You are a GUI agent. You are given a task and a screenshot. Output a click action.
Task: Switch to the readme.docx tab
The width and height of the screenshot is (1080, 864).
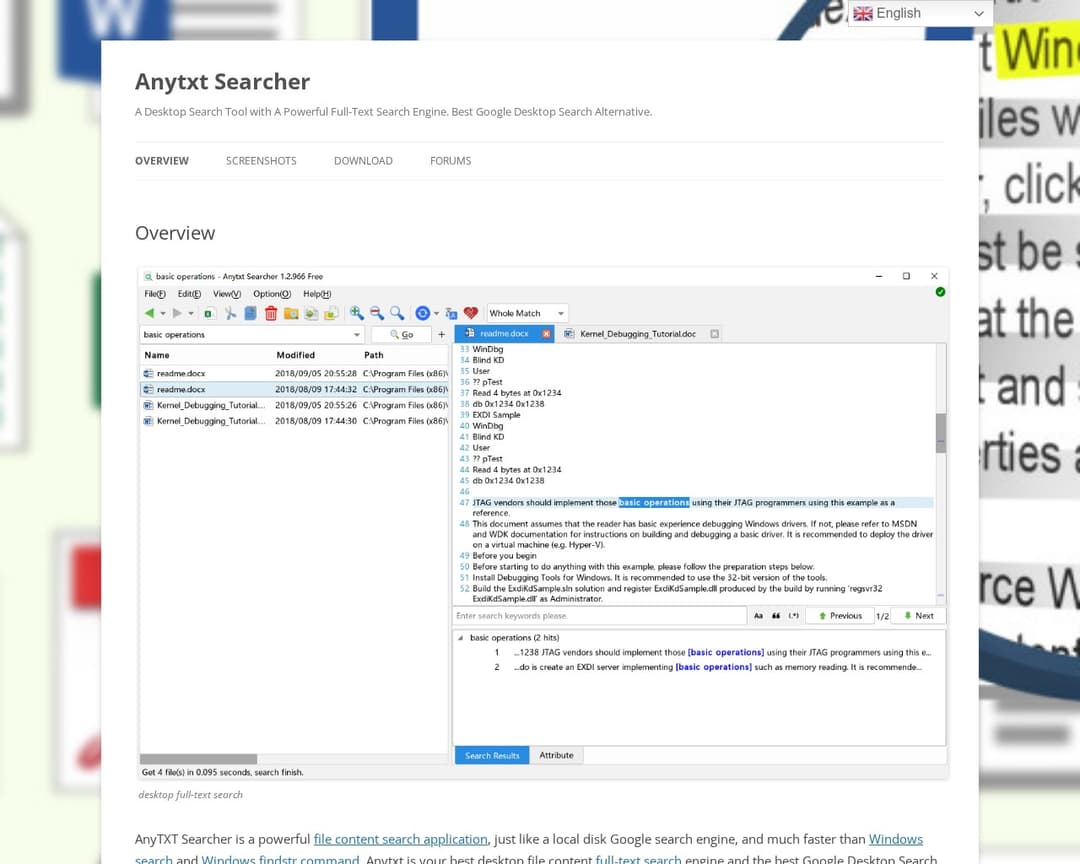[504, 333]
